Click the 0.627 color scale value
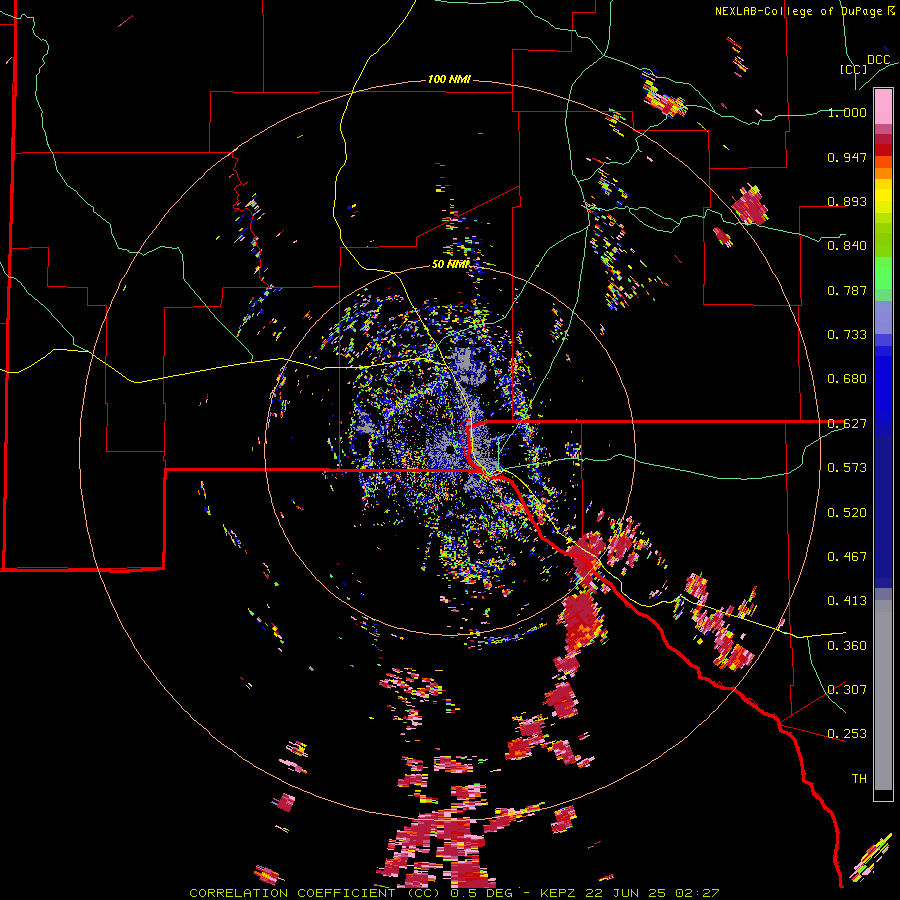This screenshot has height=900, width=900. pyautogui.click(x=847, y=424)
